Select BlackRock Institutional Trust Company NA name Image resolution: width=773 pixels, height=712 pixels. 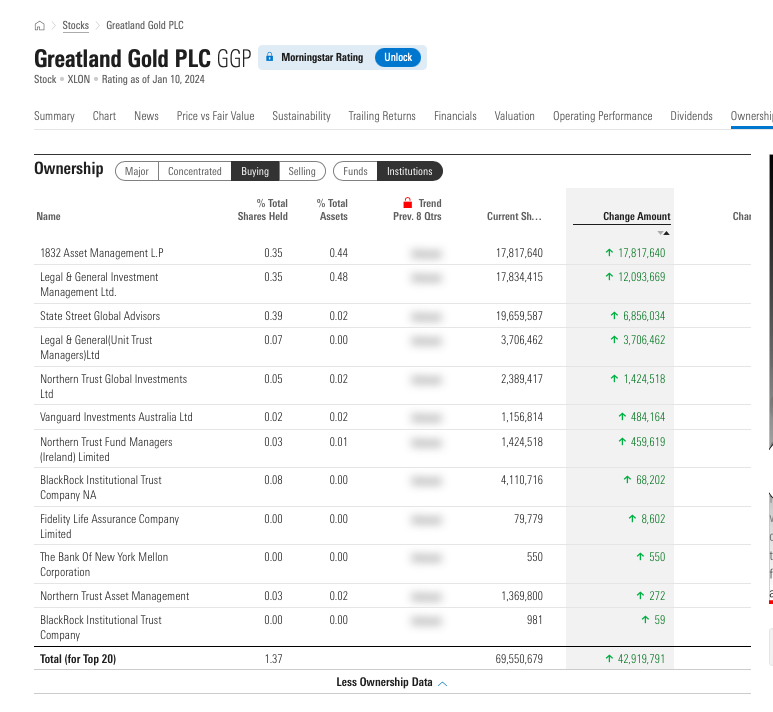101,487
